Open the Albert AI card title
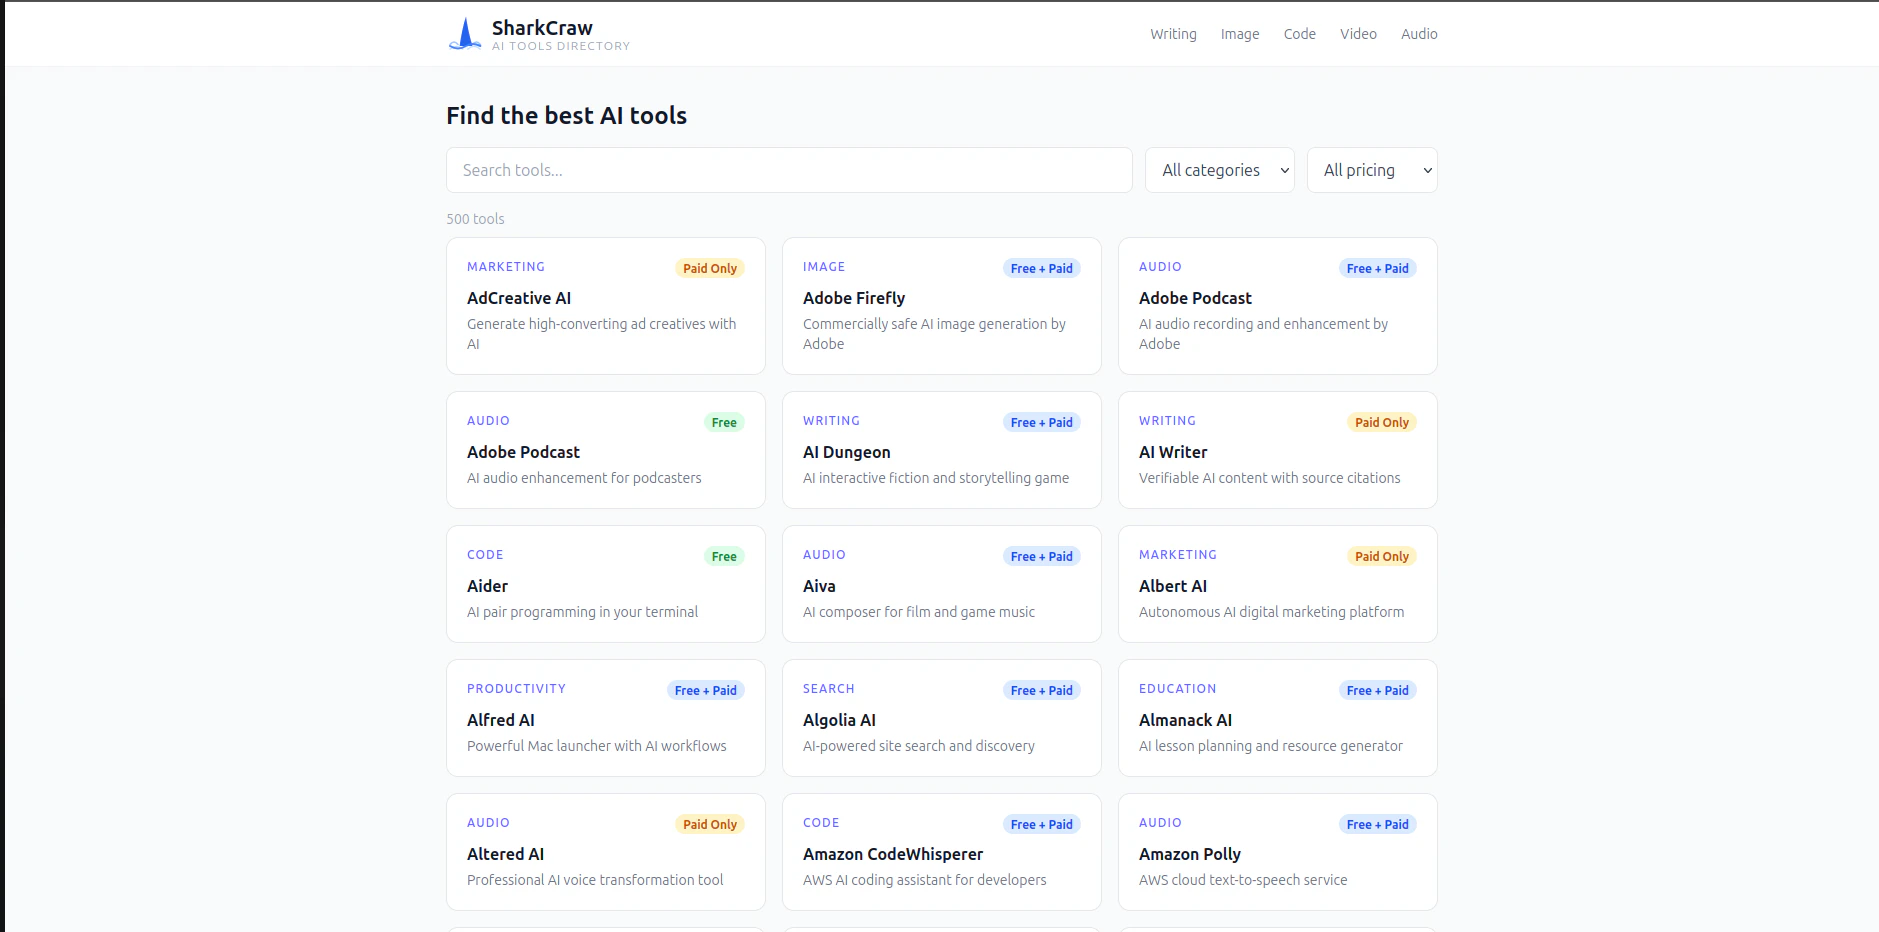The height and width of the screenshot is (932, 1879). 1173,586
